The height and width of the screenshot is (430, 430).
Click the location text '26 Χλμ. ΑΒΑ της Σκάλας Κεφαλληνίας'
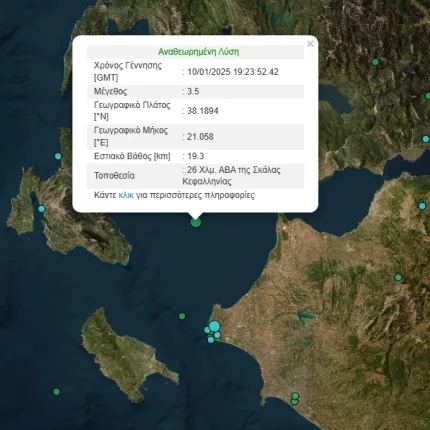pyautogui.click(x=232, y=176)
